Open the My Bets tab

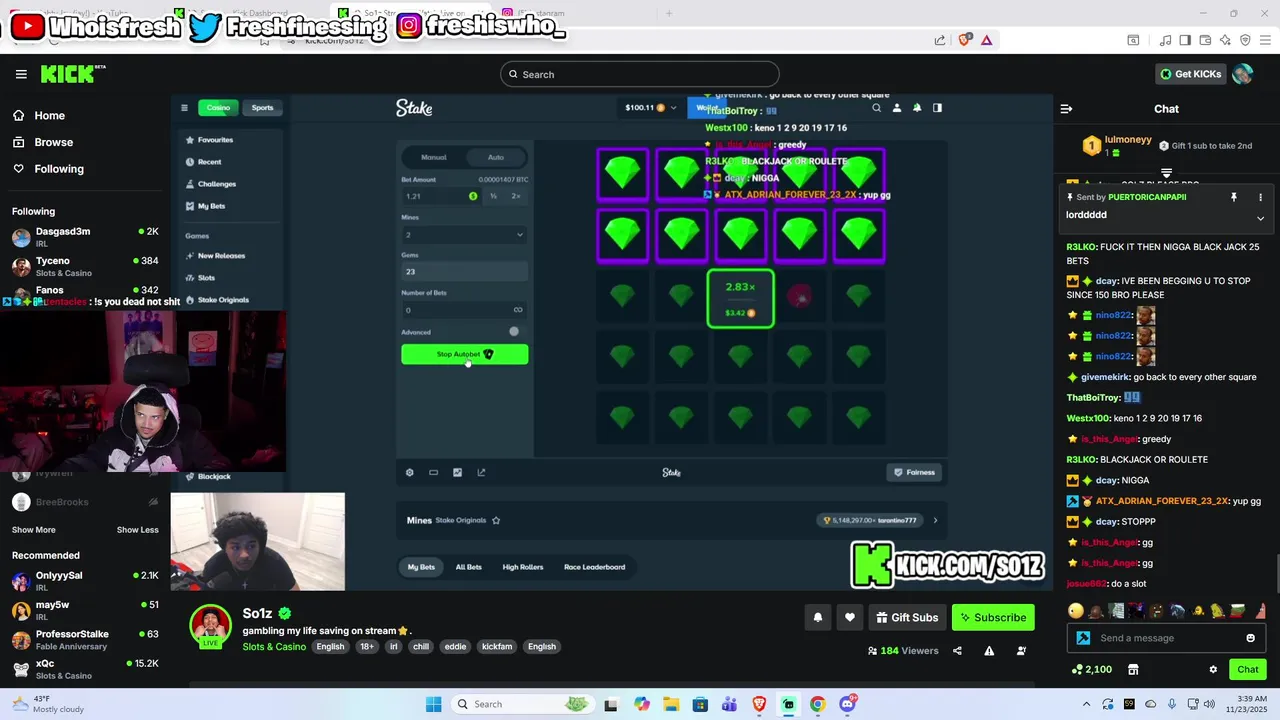point(421,567)
